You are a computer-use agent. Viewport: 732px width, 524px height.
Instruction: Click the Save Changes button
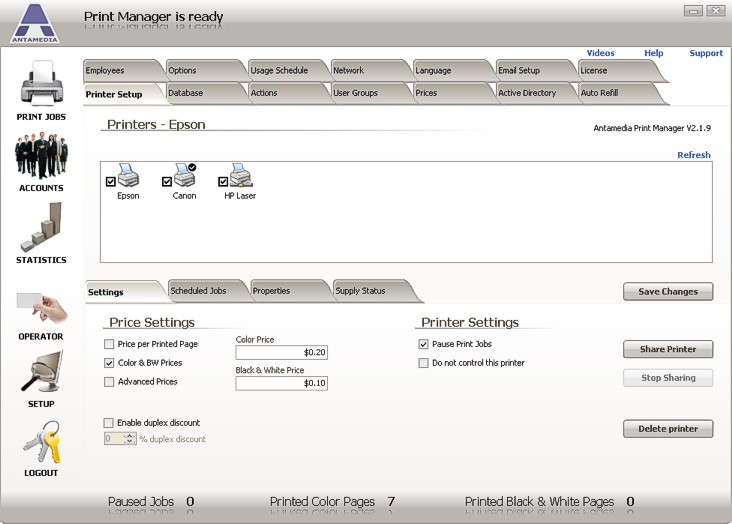coord(668,291)
